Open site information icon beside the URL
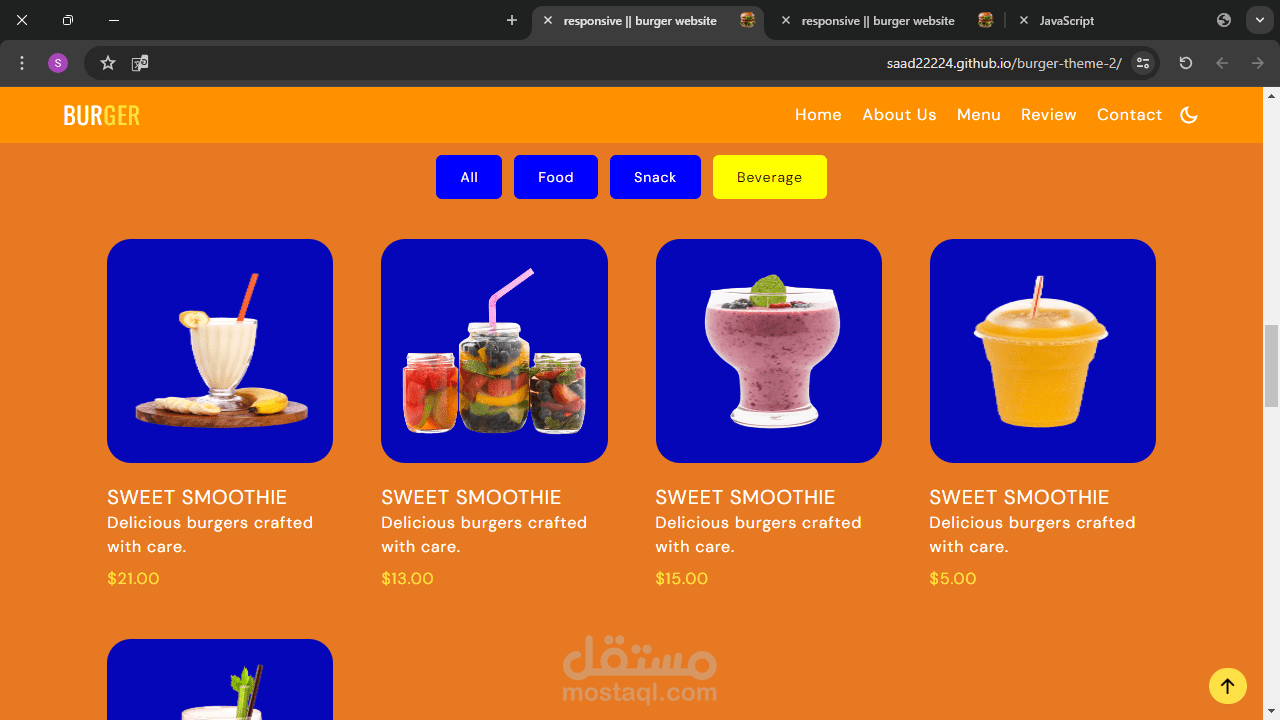The width and height of the screenshot is (1280, 720). point(1143,63)
